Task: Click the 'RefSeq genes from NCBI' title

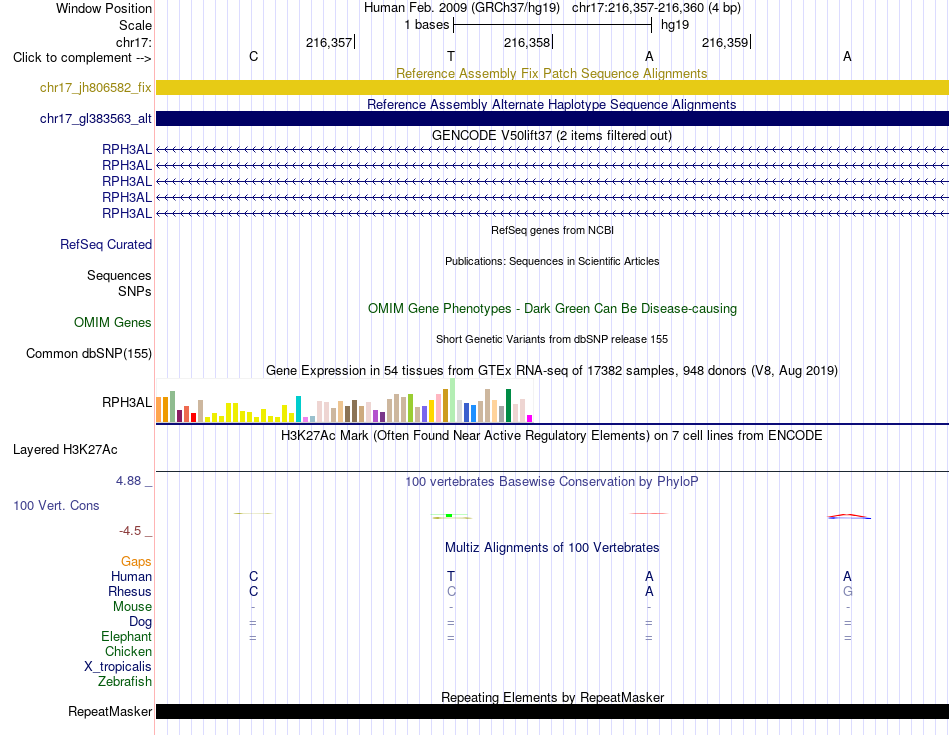Action: point(552,230)
